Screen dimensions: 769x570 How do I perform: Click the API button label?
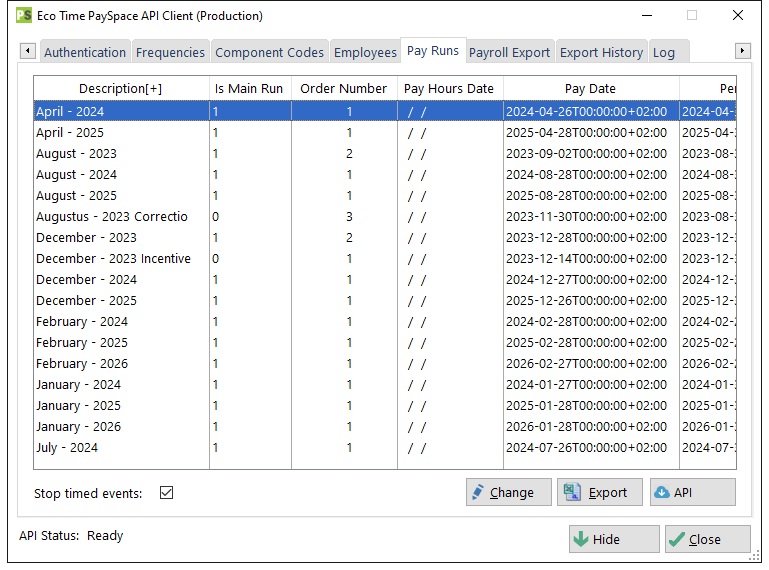tap(683, 492)
